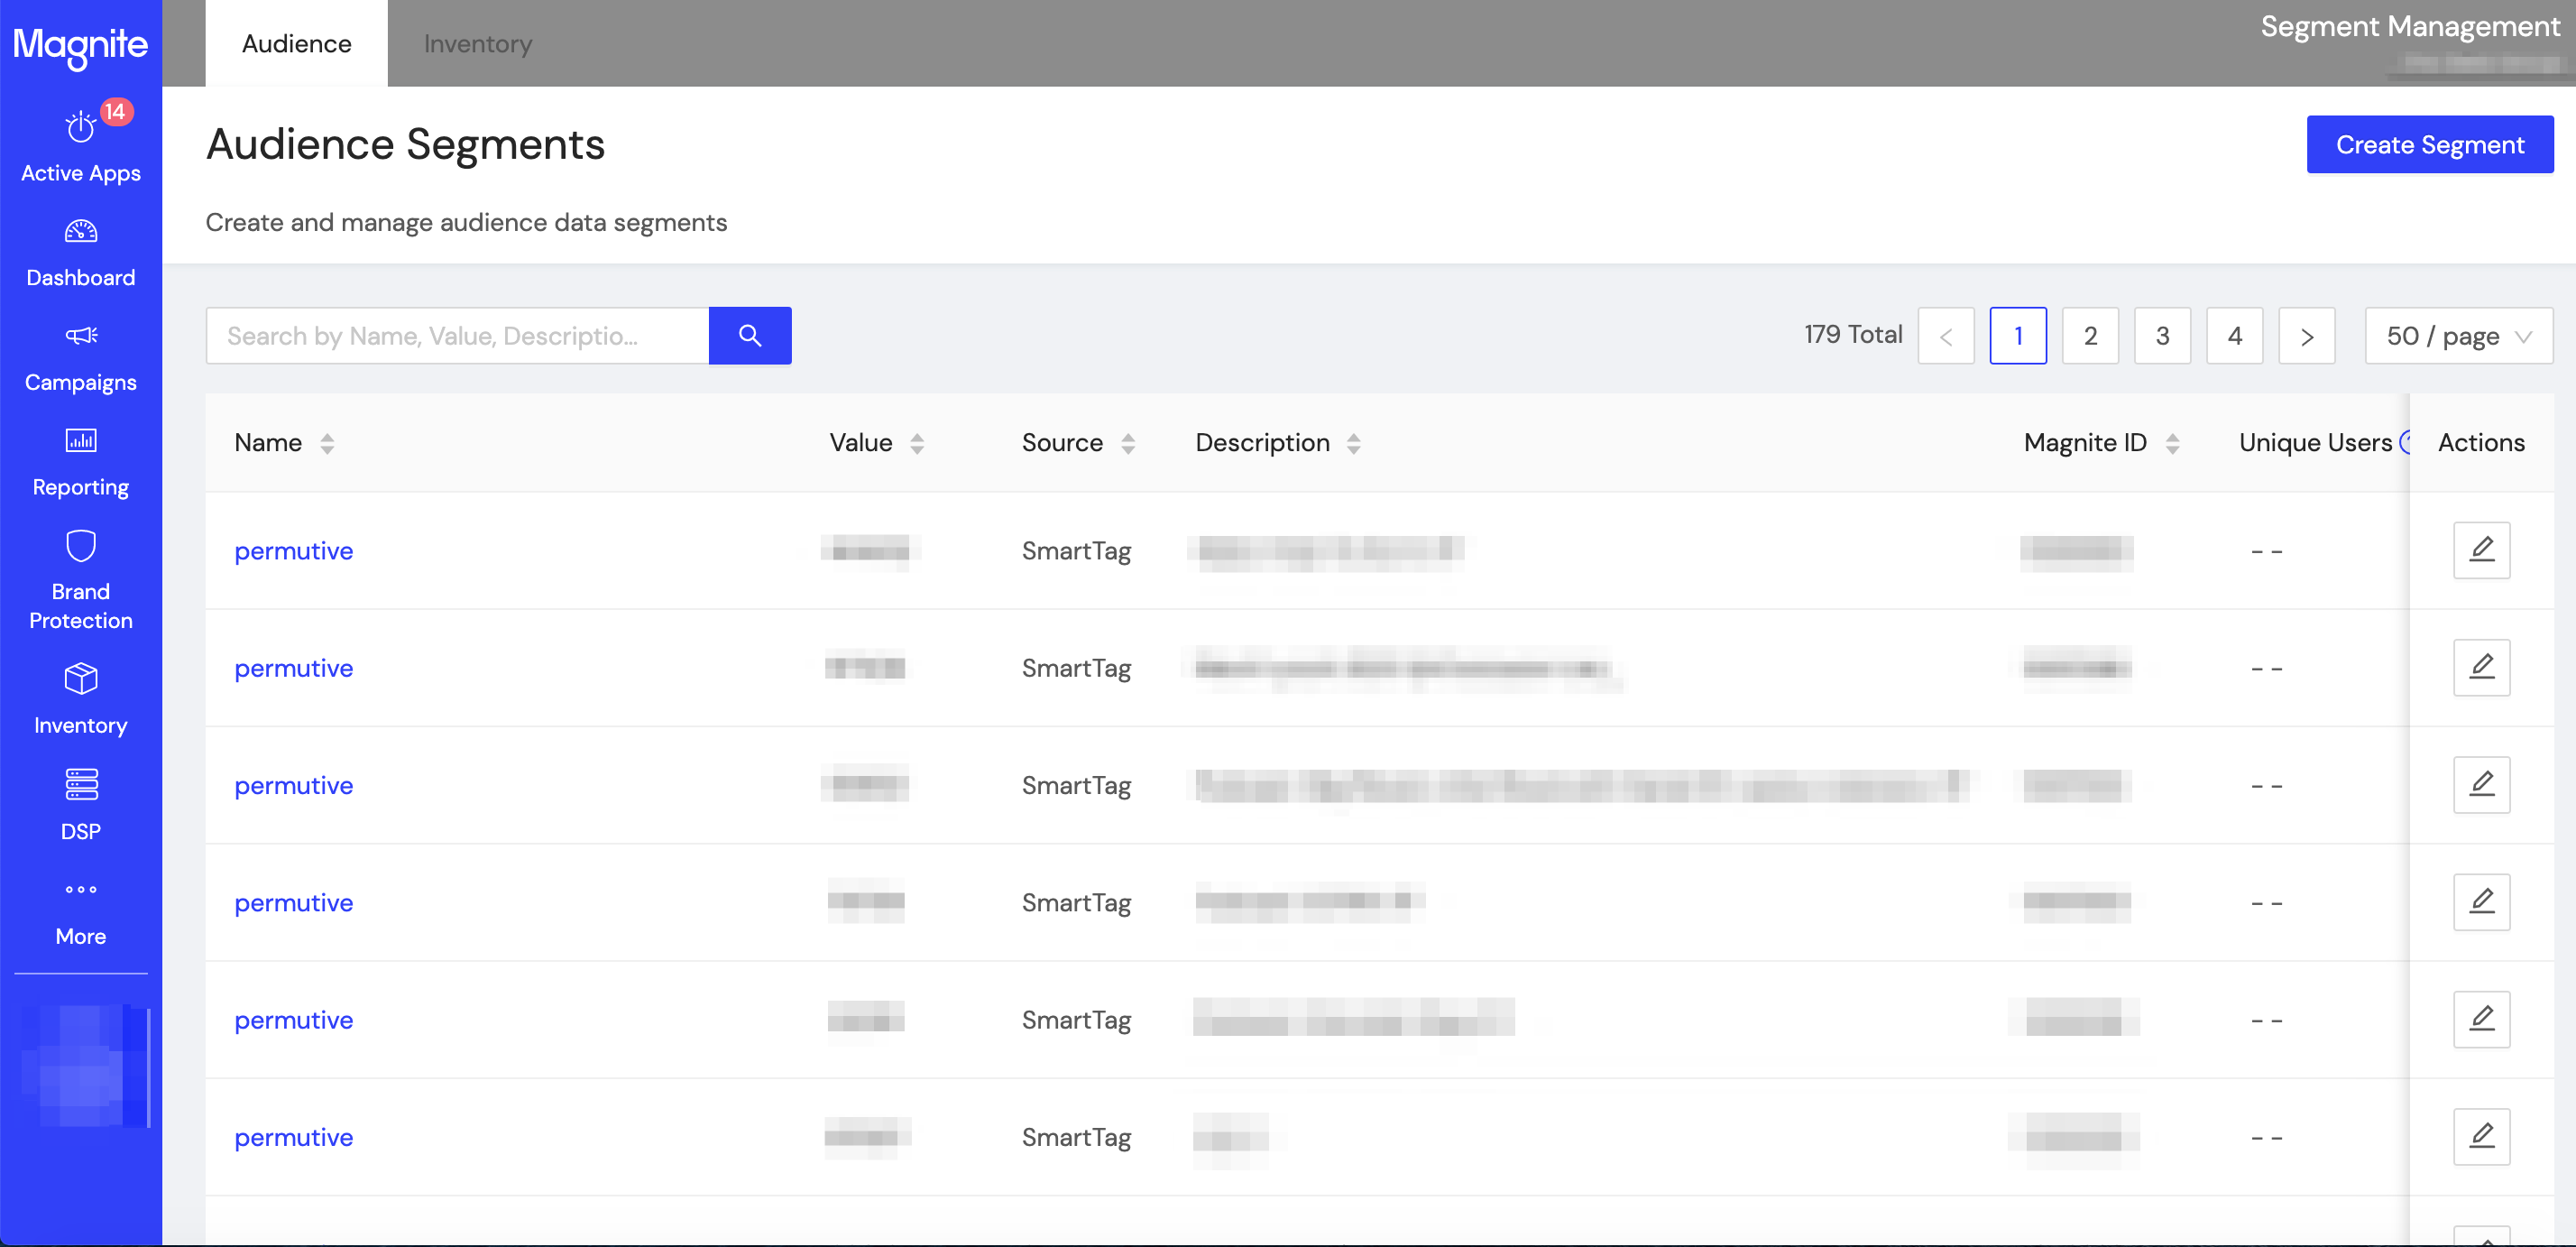Open Active Apps in the sidebar
The width and height of the screenshot is (2576, 1247).
(80, 146)
